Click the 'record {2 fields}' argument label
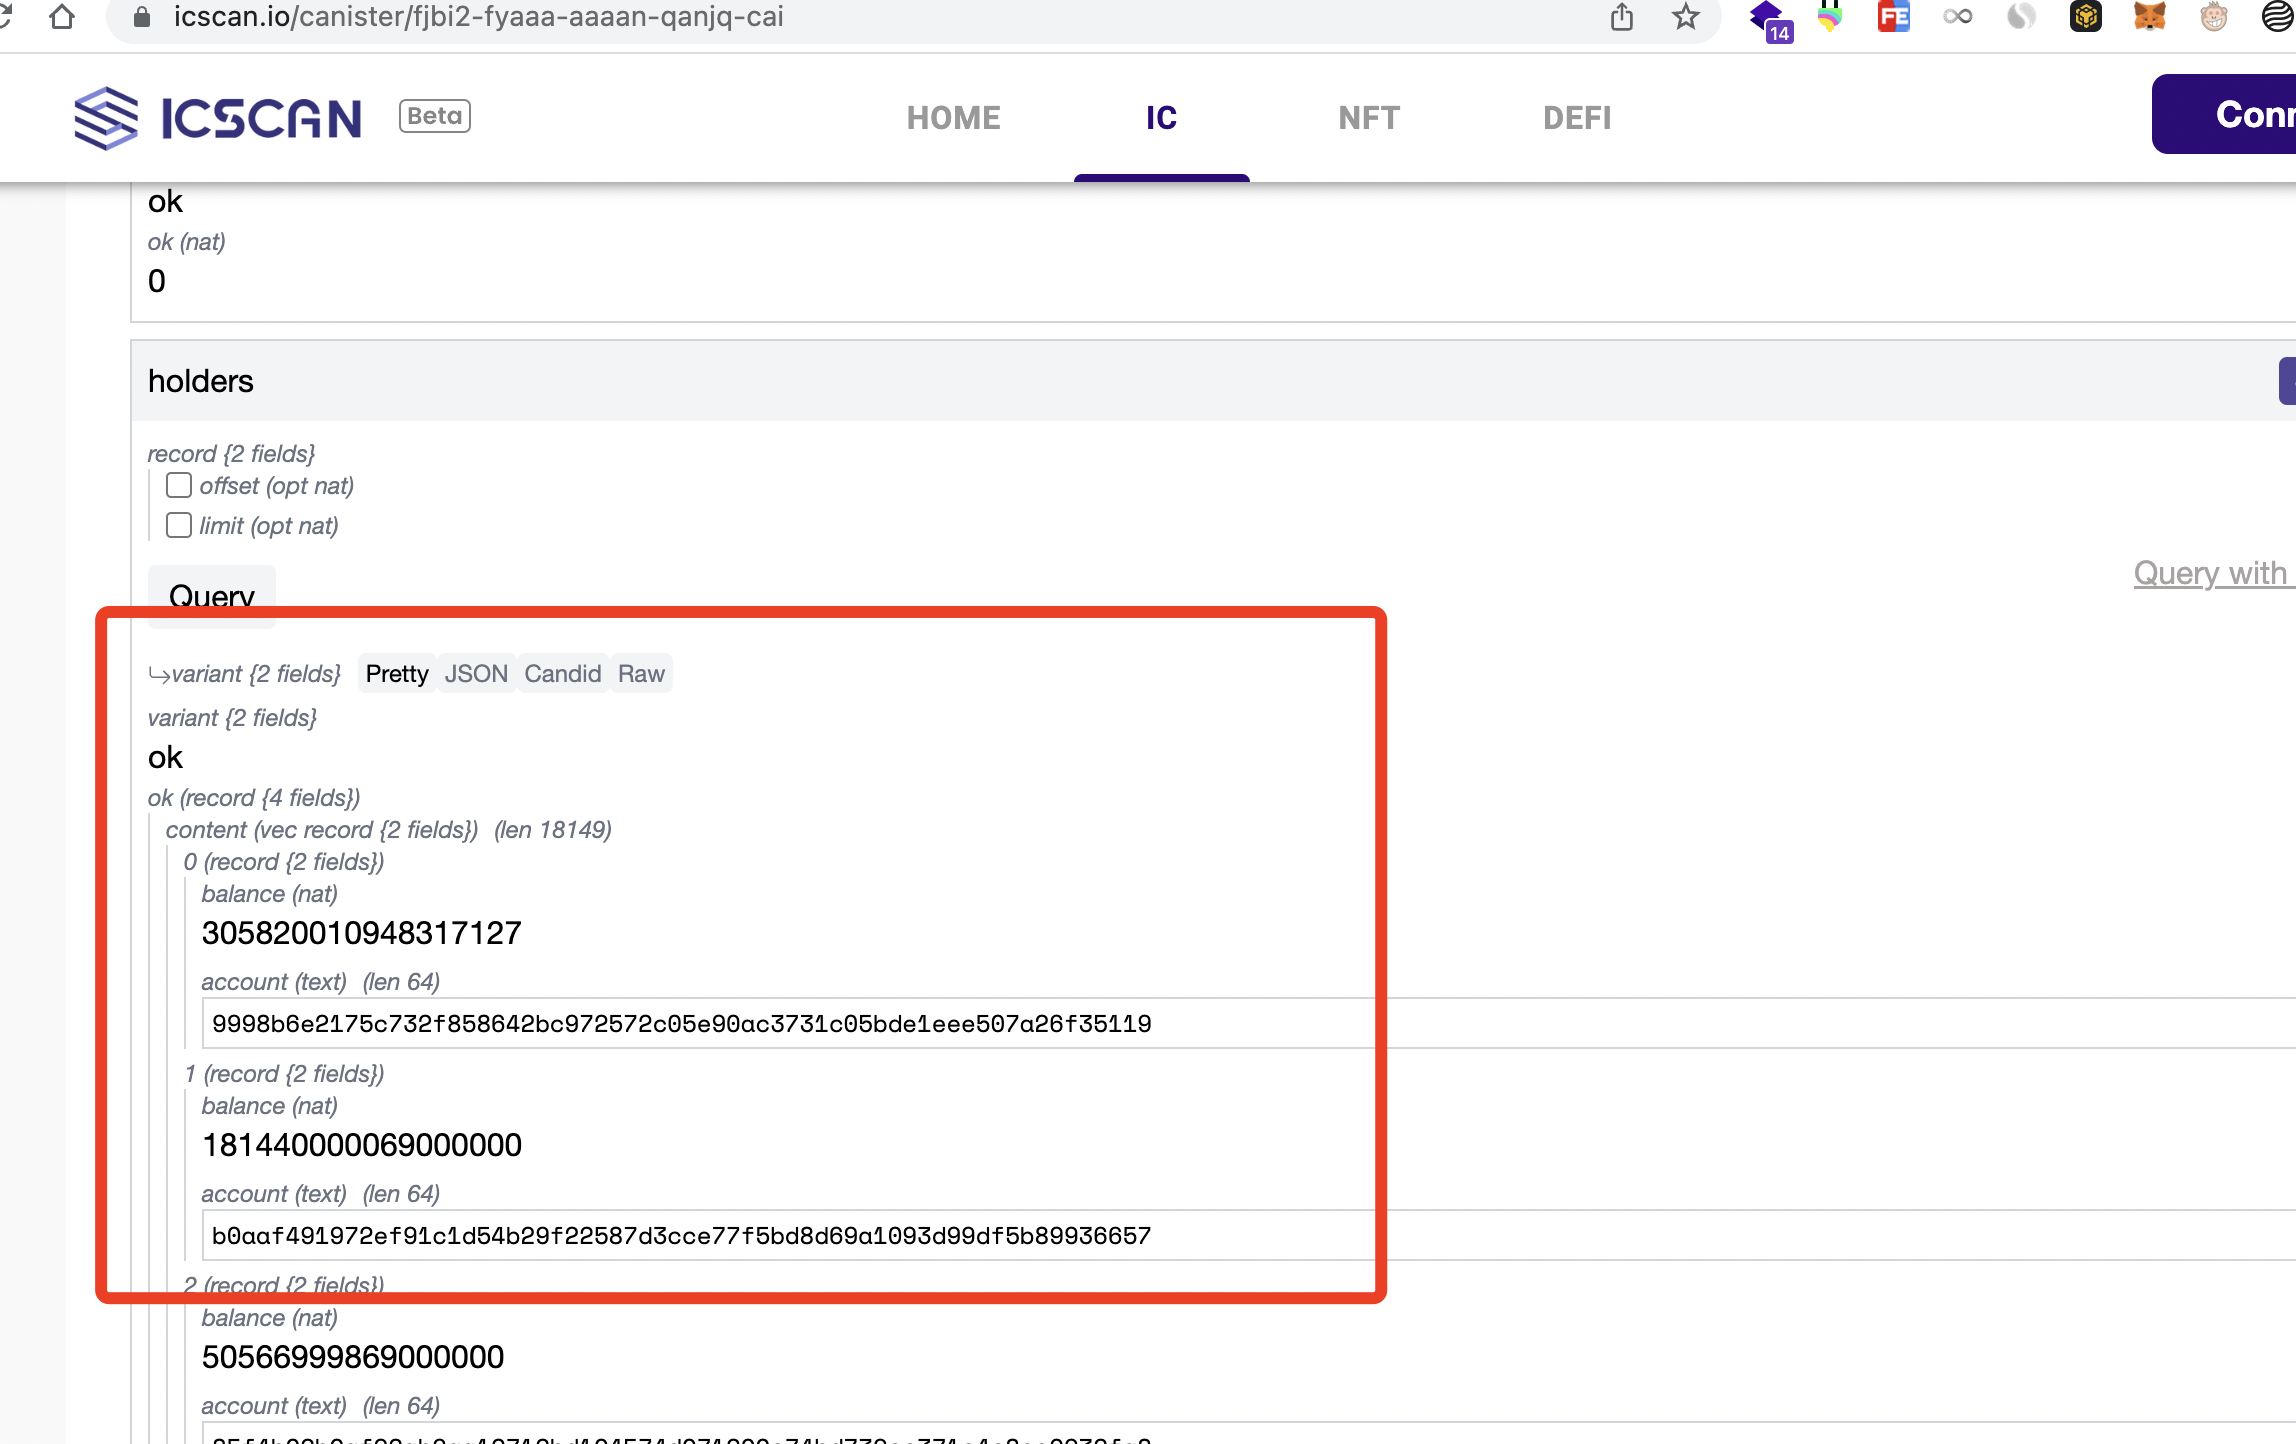Image resolution: width=2296 pixels, height=1444 pixels. click(x=231, y=453)
